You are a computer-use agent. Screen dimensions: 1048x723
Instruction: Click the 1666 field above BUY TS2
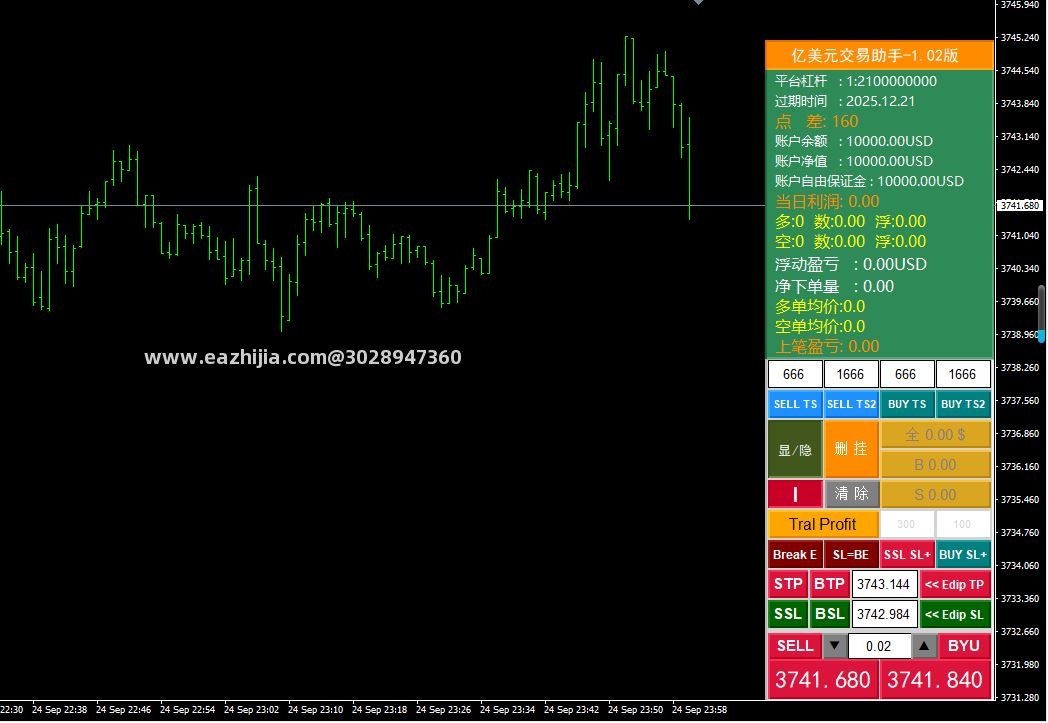(x=962, y=374)
